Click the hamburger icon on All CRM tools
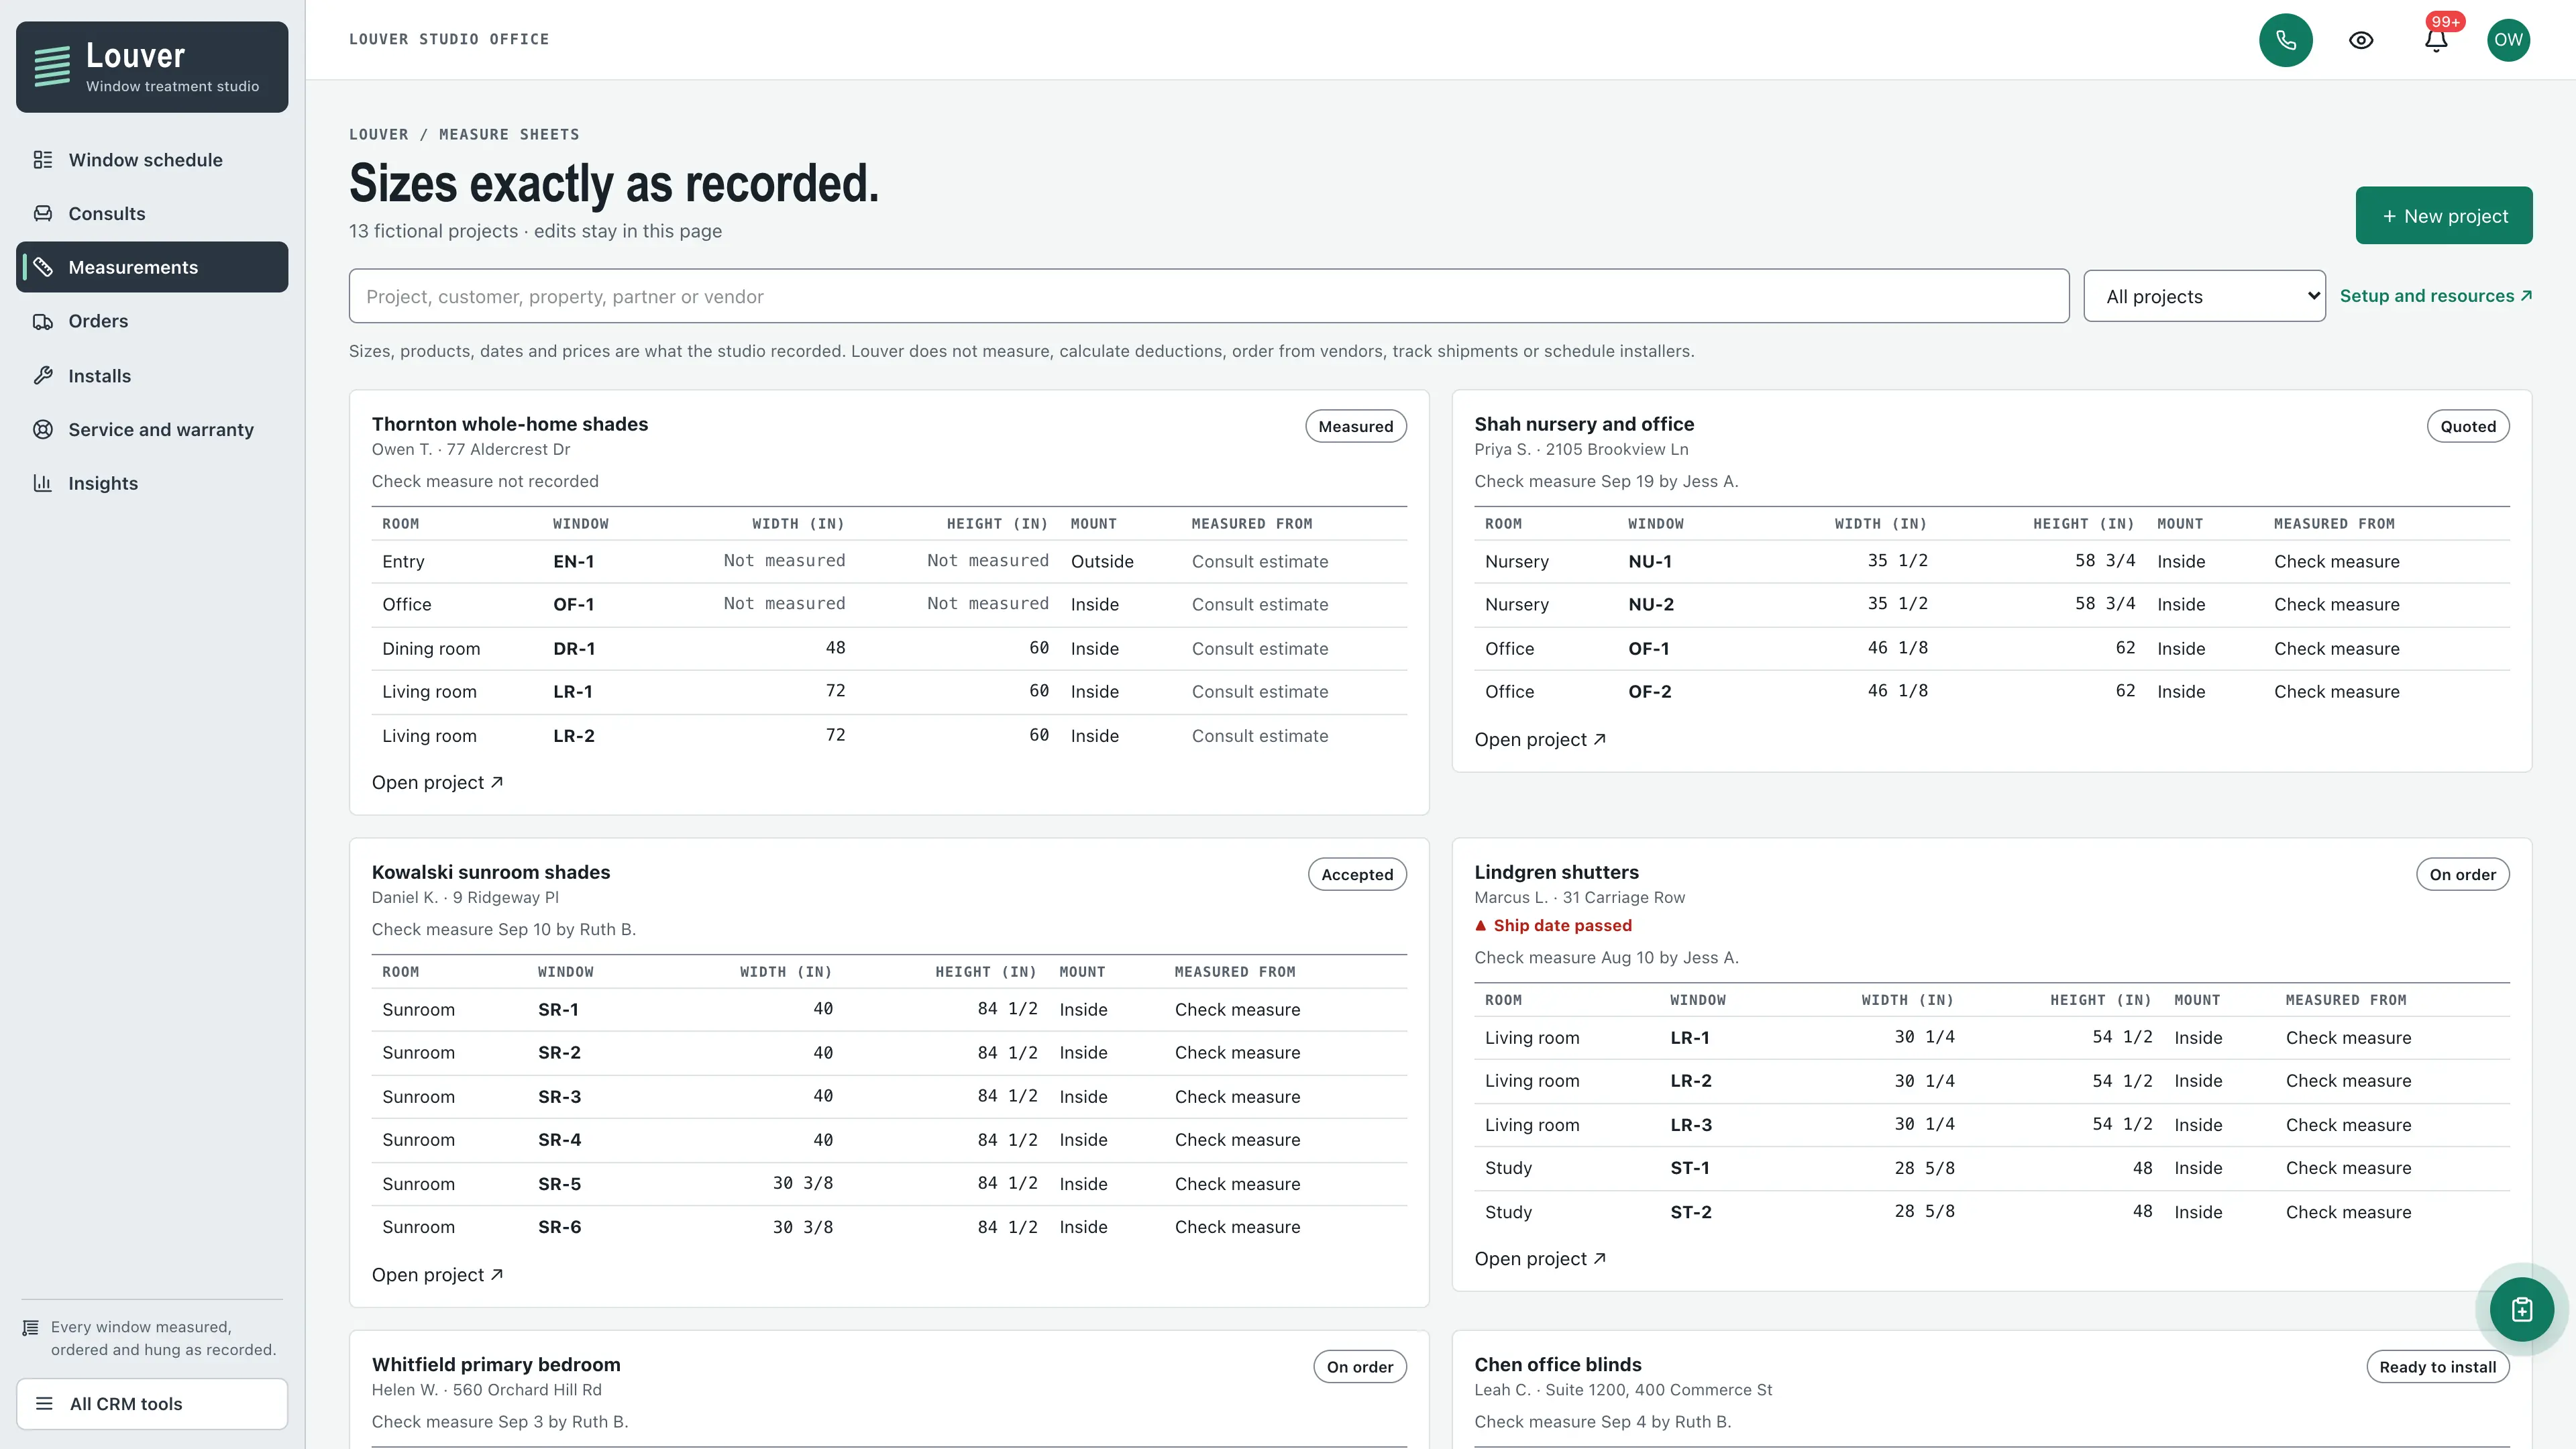Viewport: 2576px width, 1449px height. click(x=44, y=1403)
